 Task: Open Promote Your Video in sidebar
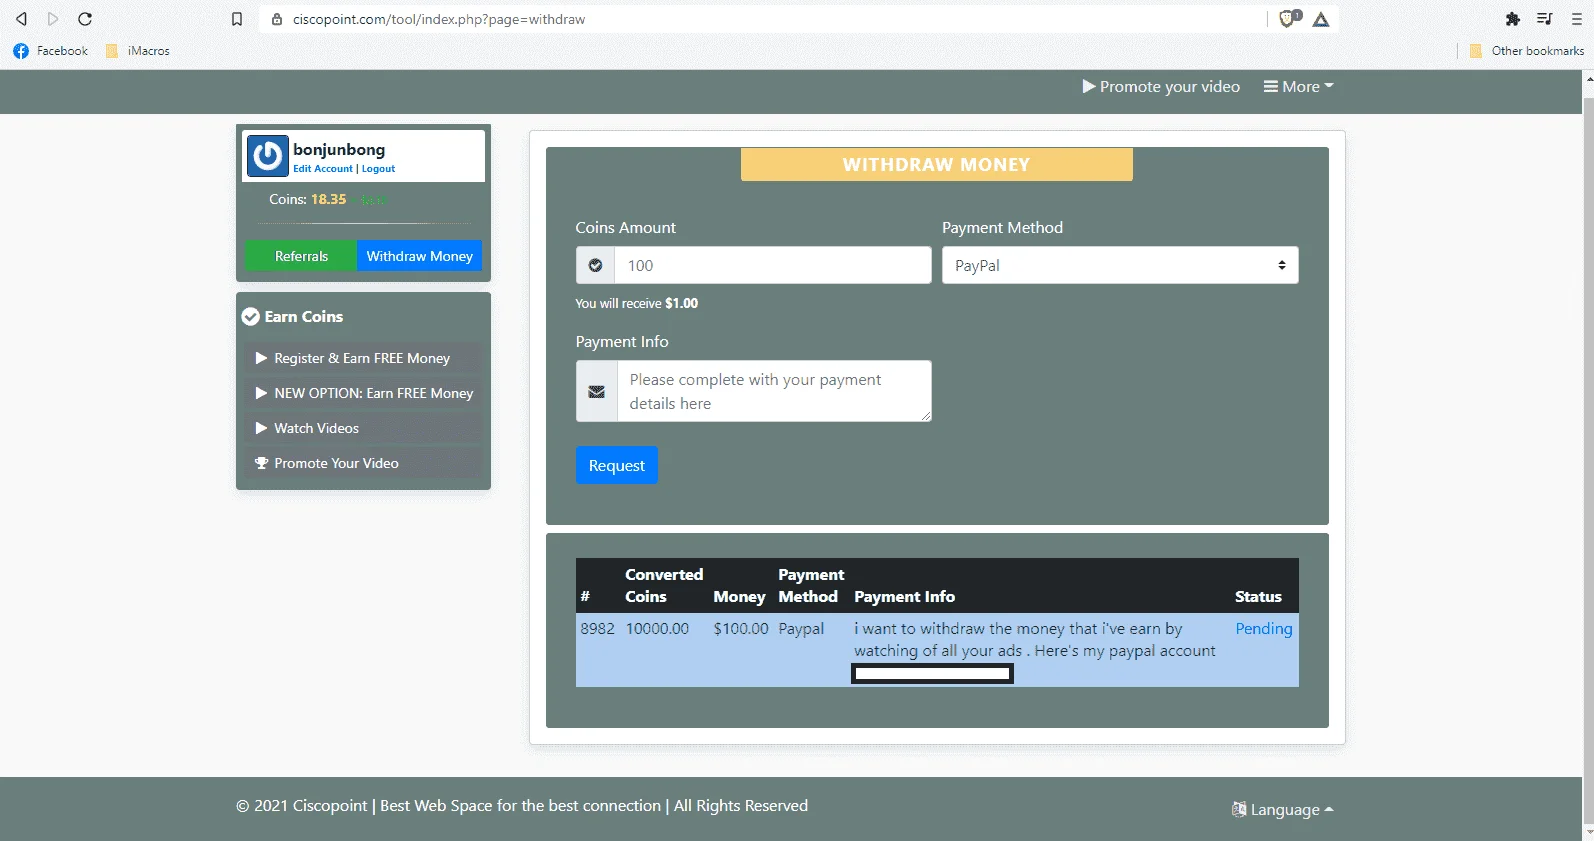363,463
